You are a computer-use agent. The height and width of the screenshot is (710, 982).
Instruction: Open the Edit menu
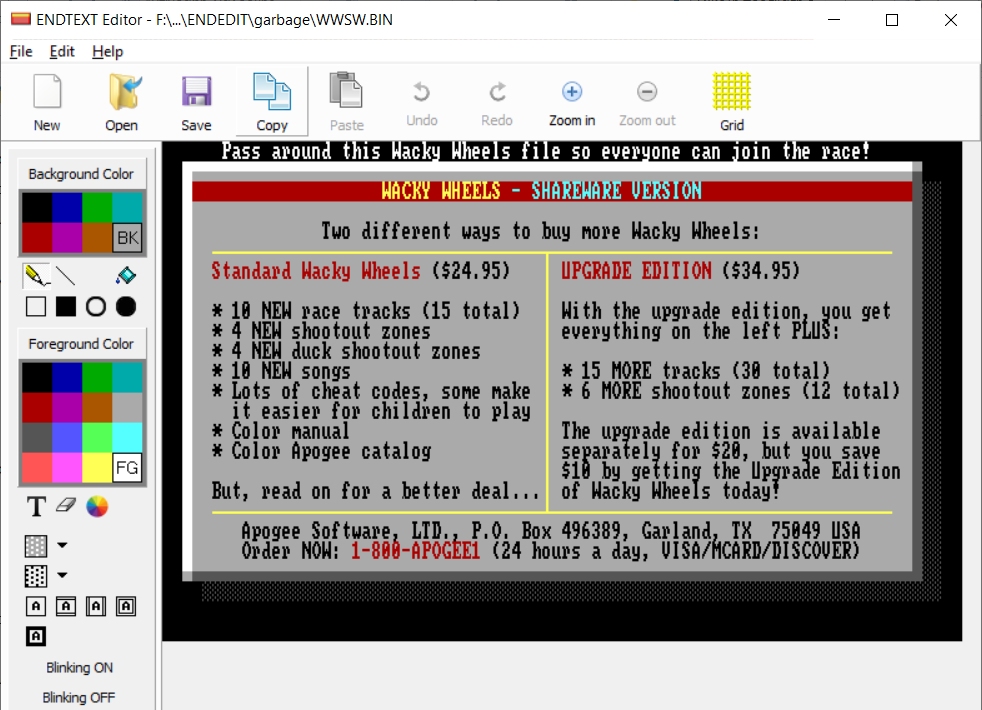click(x=62, y=51)
